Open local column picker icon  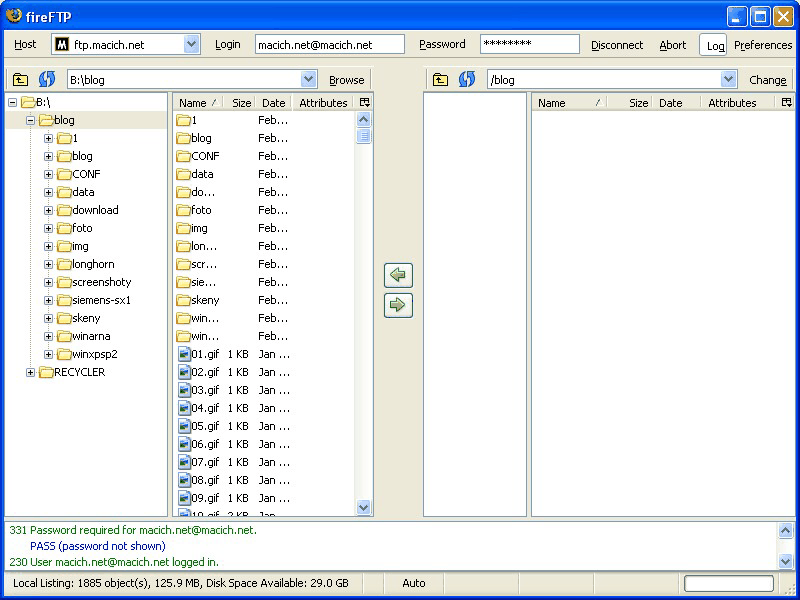[x=364, y=103]
